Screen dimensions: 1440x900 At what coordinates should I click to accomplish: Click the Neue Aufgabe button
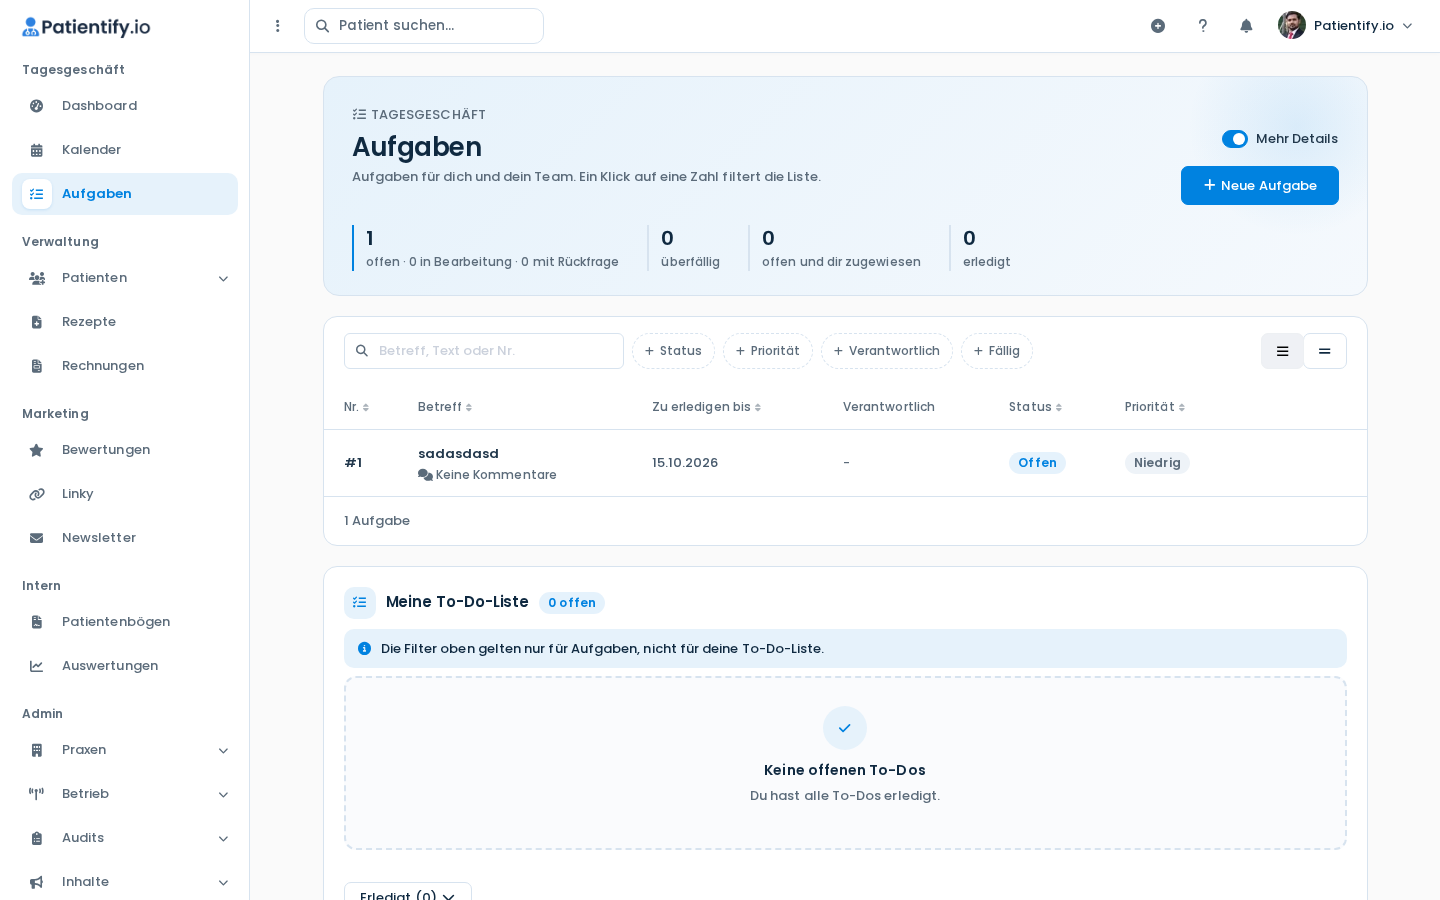point(1260,185)
